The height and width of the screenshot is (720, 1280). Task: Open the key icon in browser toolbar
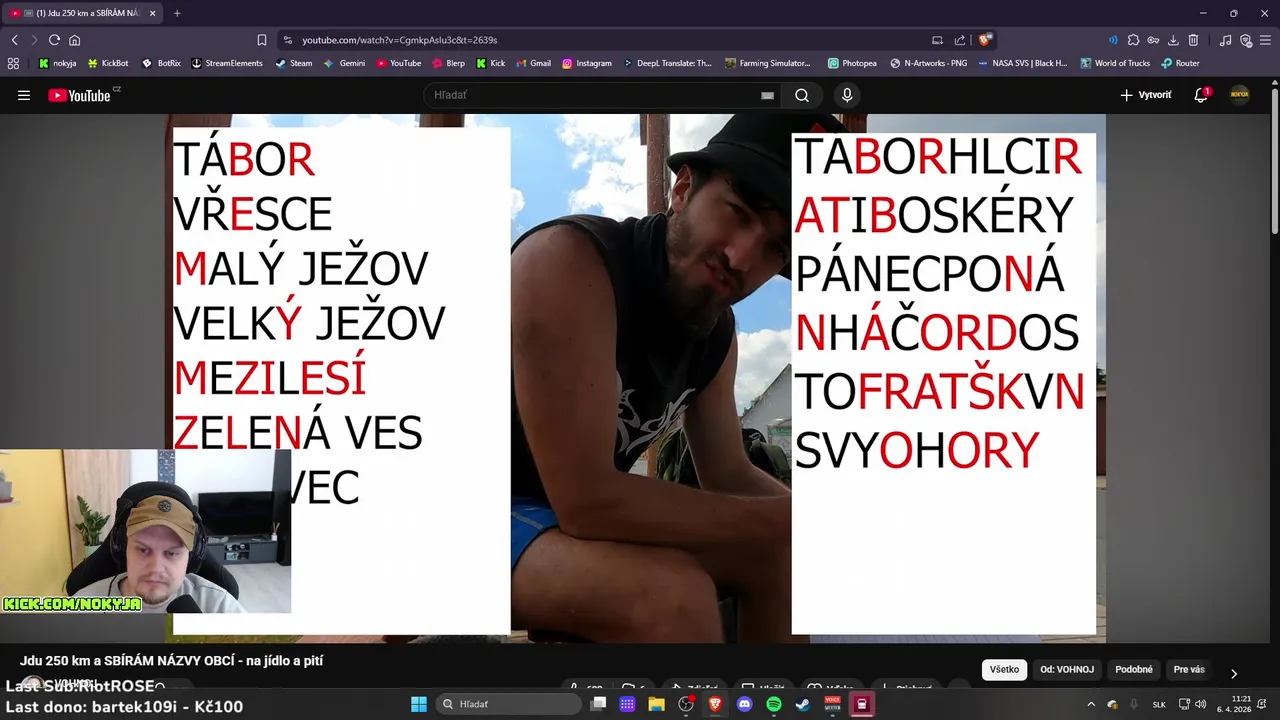click(1153, 40)
